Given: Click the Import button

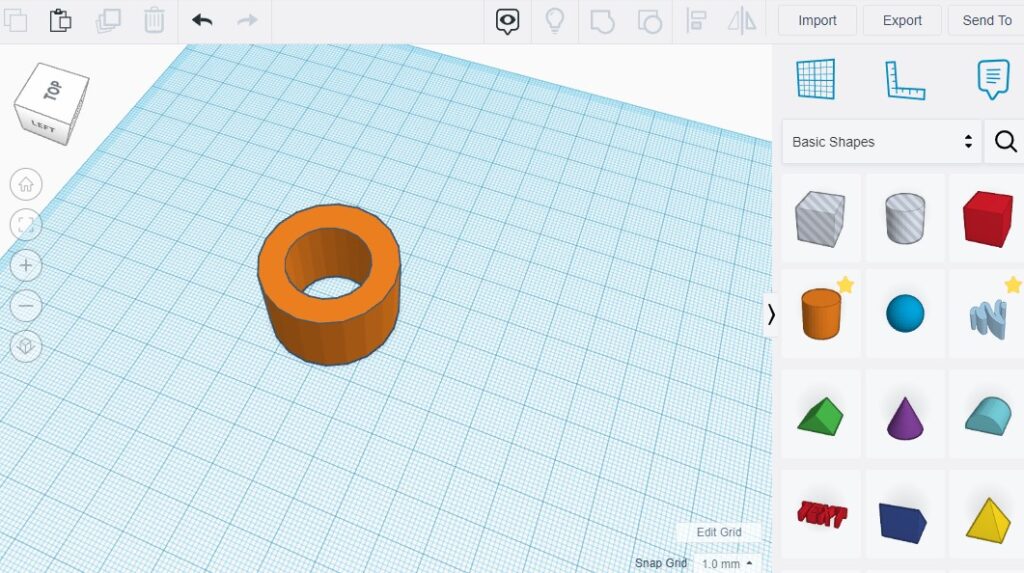Looking at the screenshot, I should coord(817,20).
